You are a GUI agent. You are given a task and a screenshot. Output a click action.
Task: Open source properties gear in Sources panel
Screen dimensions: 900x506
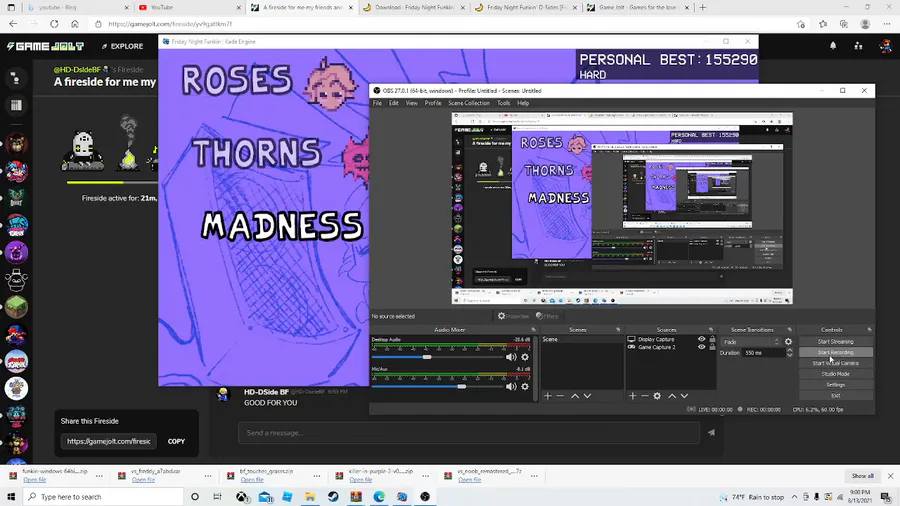[657, 396]
